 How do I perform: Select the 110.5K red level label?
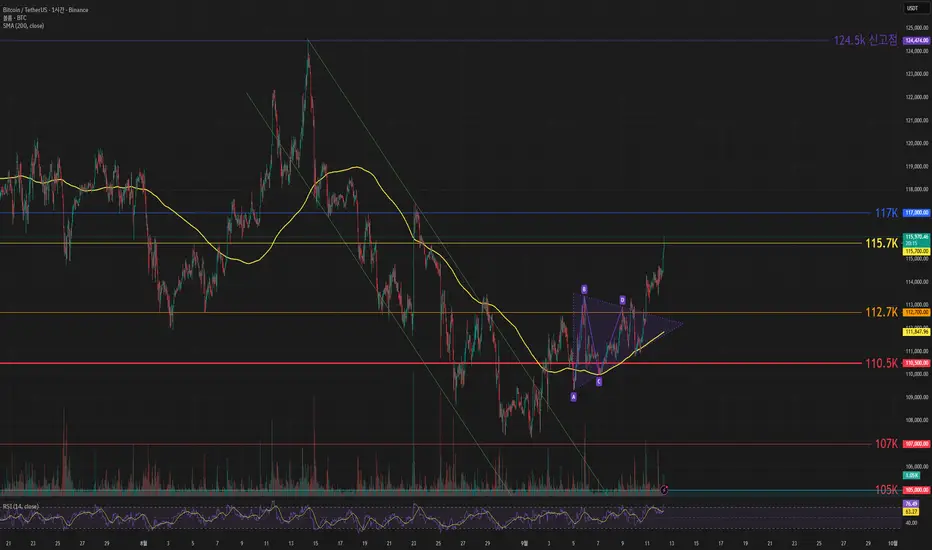pyautogui.click(x=881, y=363)
